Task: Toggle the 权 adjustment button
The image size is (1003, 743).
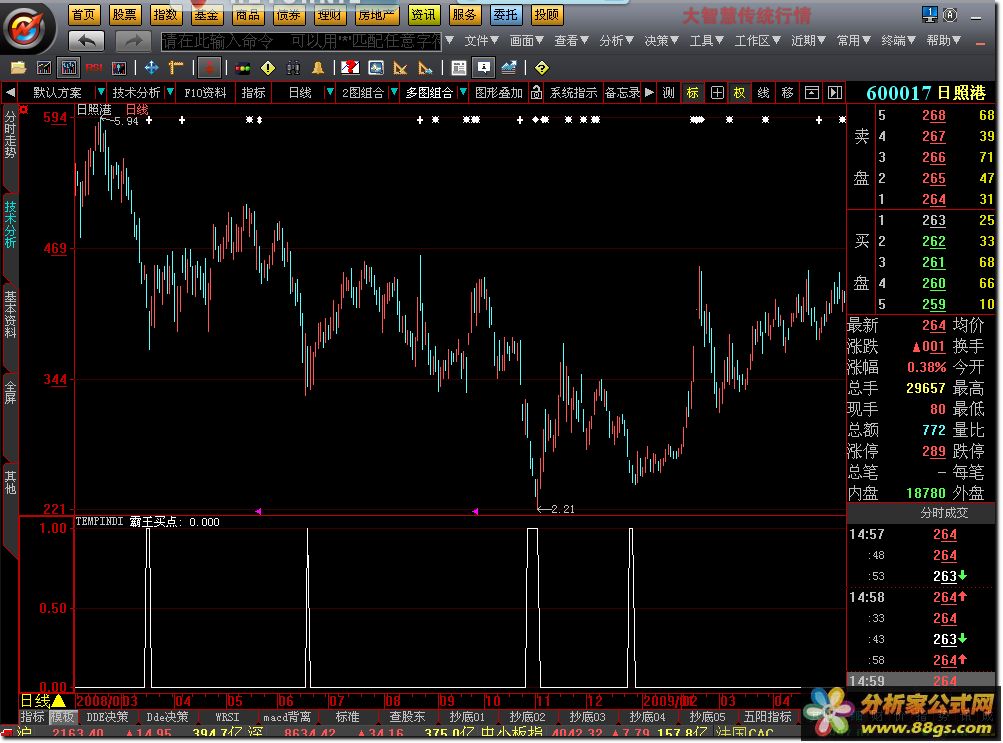Action: click(739, 93)
